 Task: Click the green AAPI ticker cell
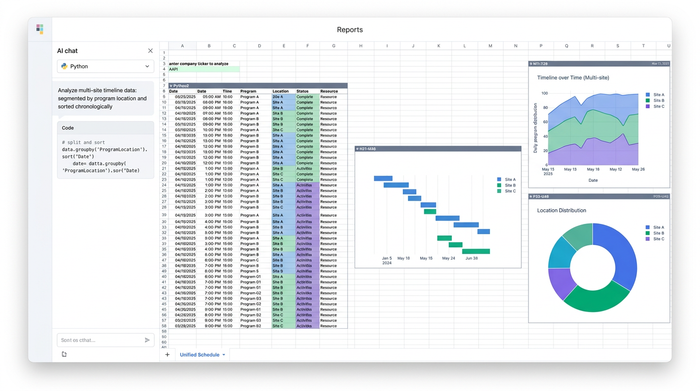coord(204,69)
